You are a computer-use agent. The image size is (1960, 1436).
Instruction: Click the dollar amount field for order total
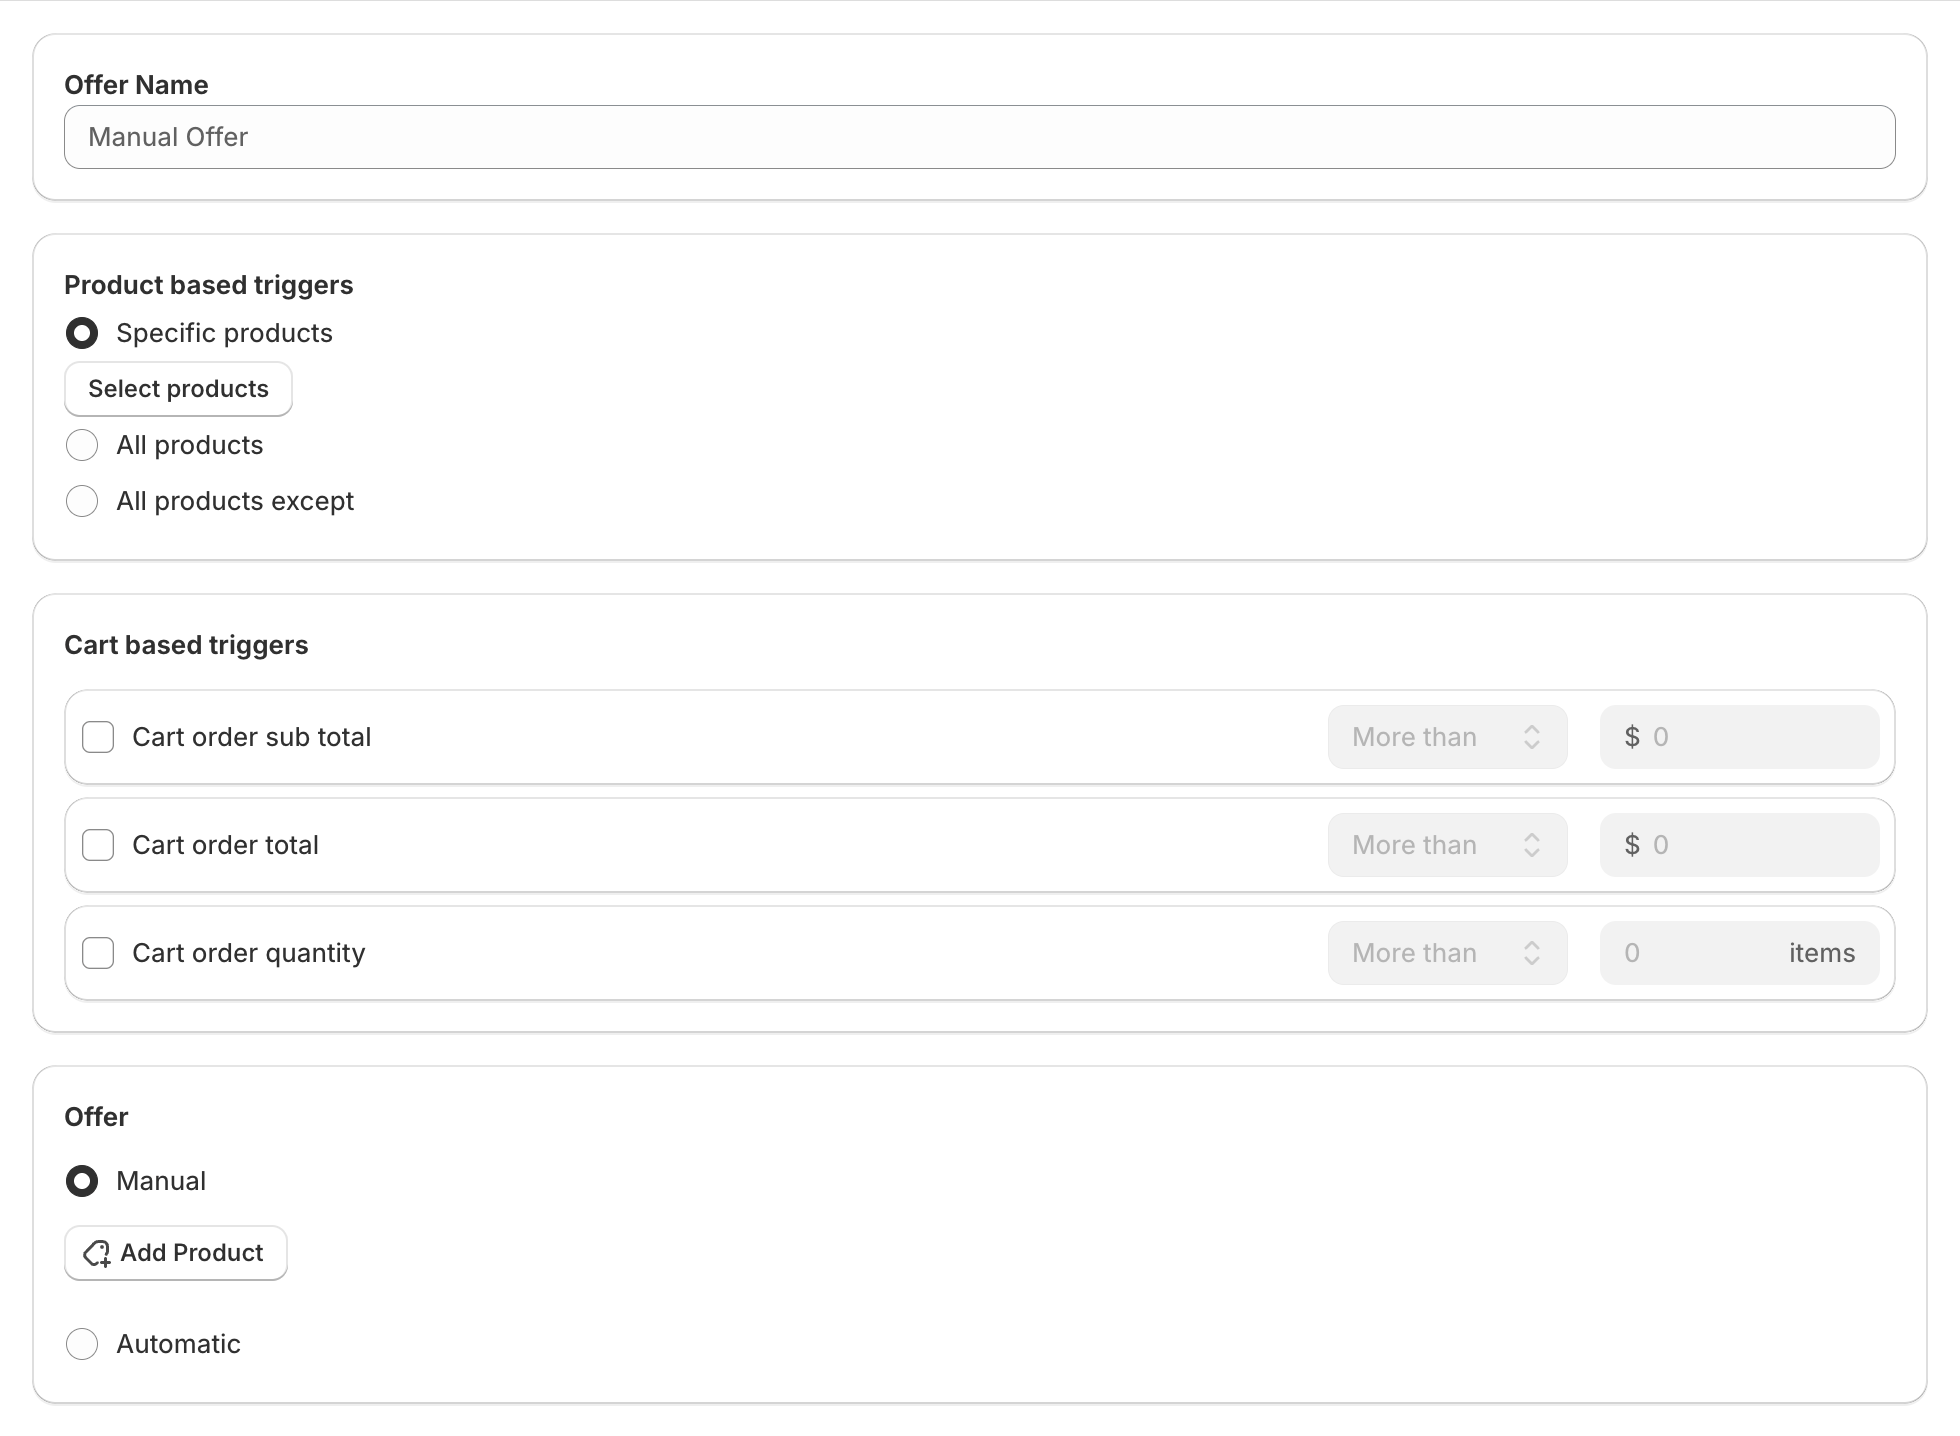click(x=1739, y=845)
